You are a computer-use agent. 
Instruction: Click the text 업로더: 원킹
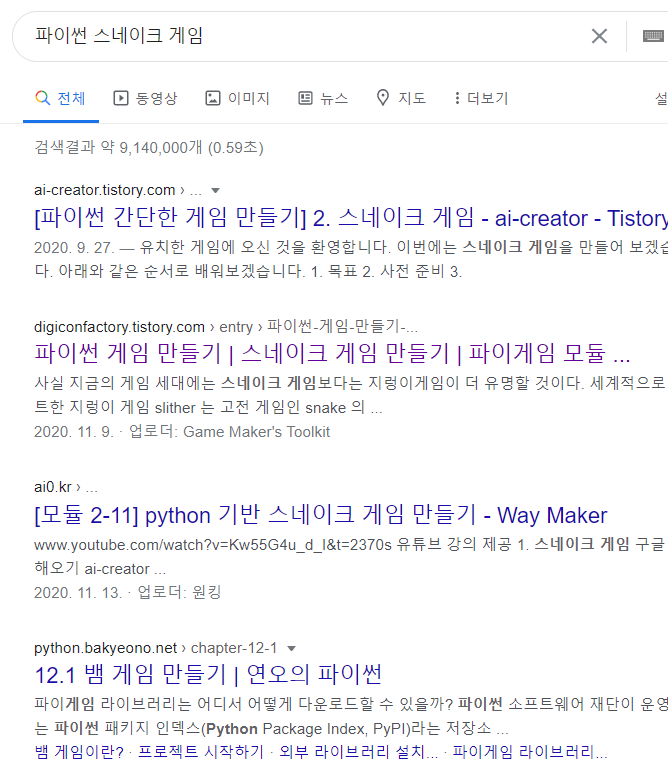(179, 592)
